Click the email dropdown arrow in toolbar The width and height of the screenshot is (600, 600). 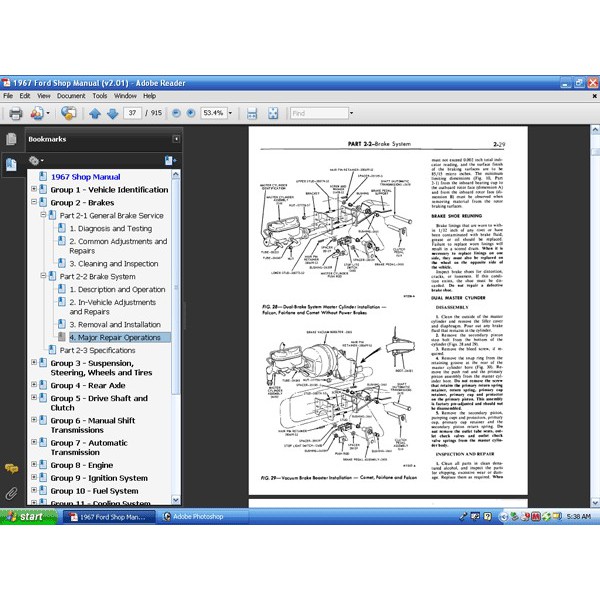tap(48, 113)
